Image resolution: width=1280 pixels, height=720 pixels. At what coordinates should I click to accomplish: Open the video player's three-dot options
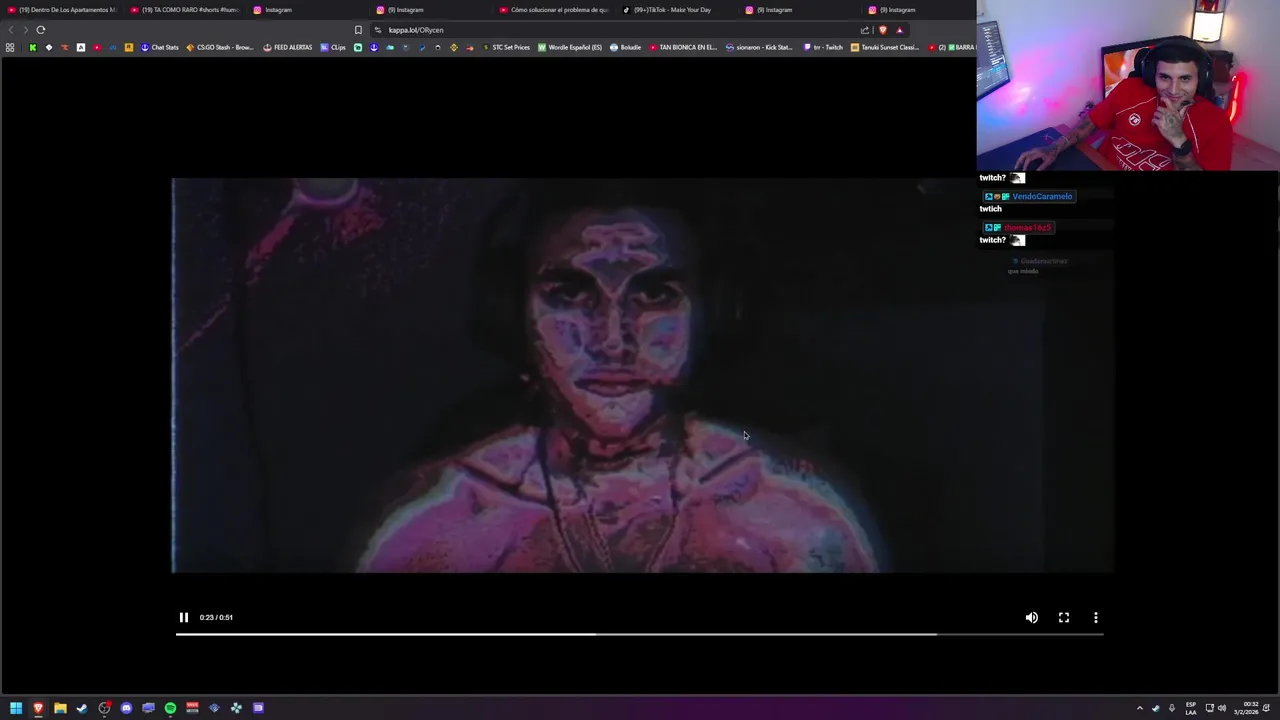coord(1096,618)
